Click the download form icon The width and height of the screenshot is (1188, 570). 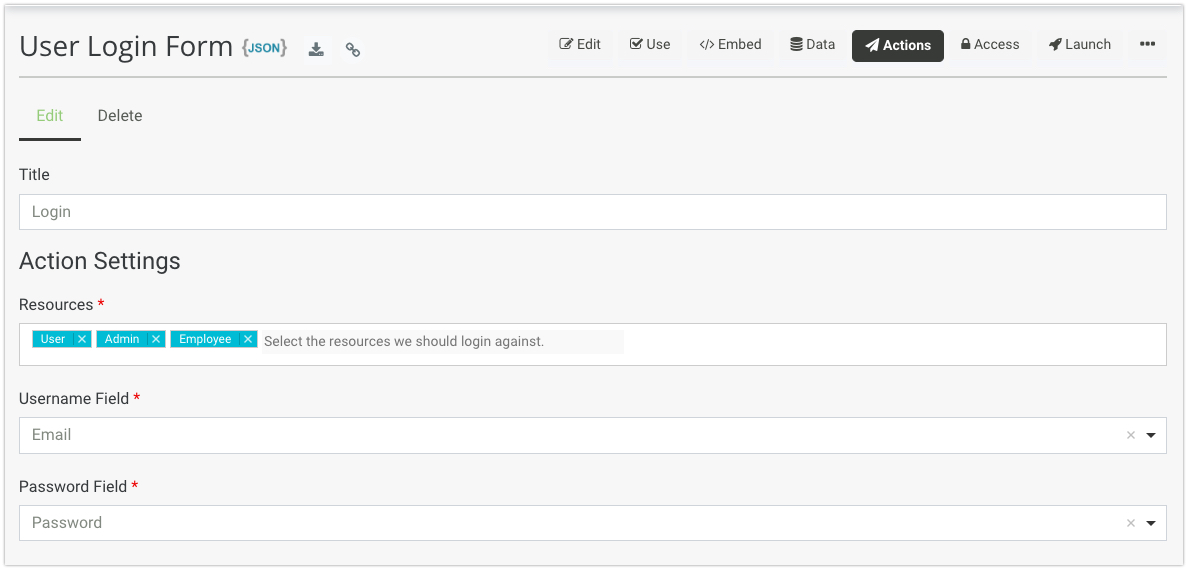coord(316,49)
